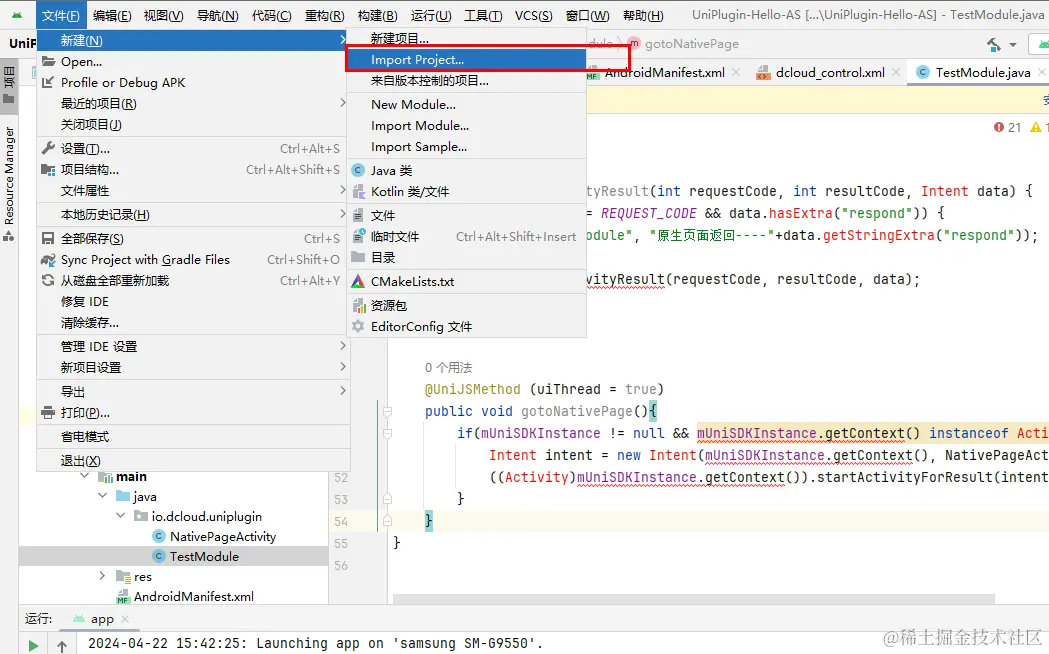Click the 全部保存(S) save icon
This screenshot has width=1049, height=654.
(48, 238)
